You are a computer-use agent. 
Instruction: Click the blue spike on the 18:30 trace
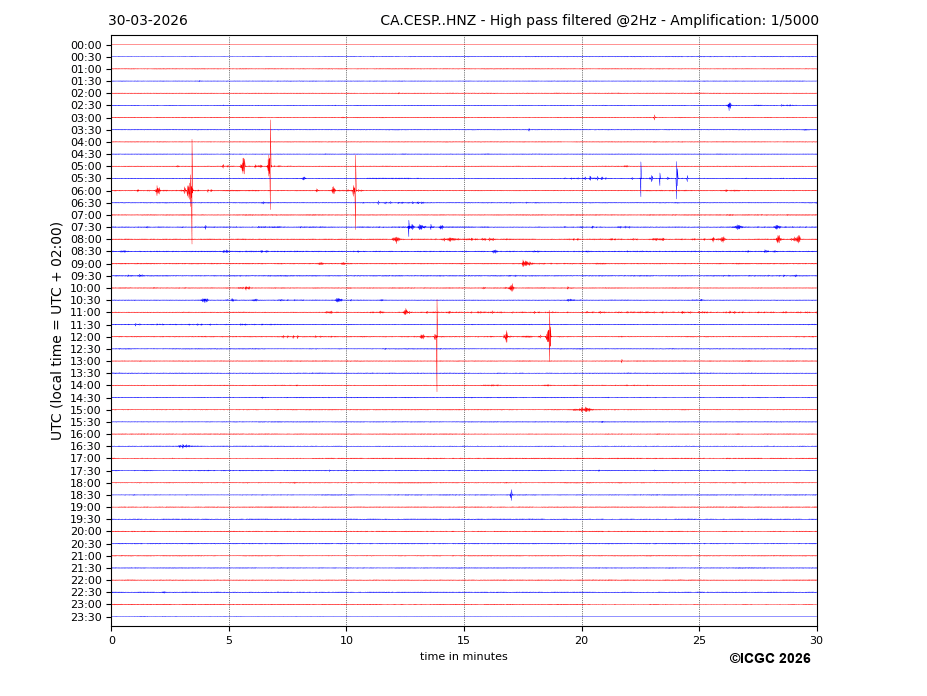click(x=511, y=494)
